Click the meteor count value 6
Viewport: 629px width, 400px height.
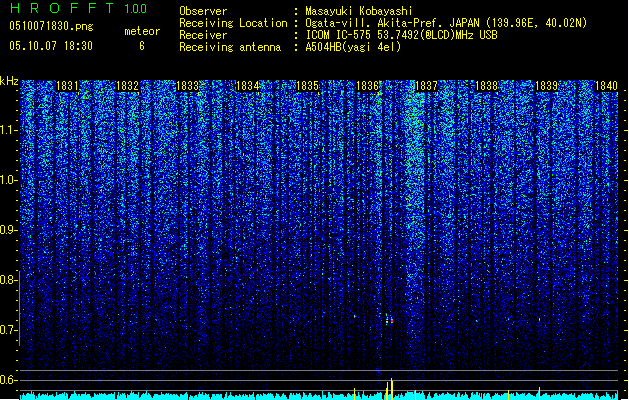pos(142,46)
